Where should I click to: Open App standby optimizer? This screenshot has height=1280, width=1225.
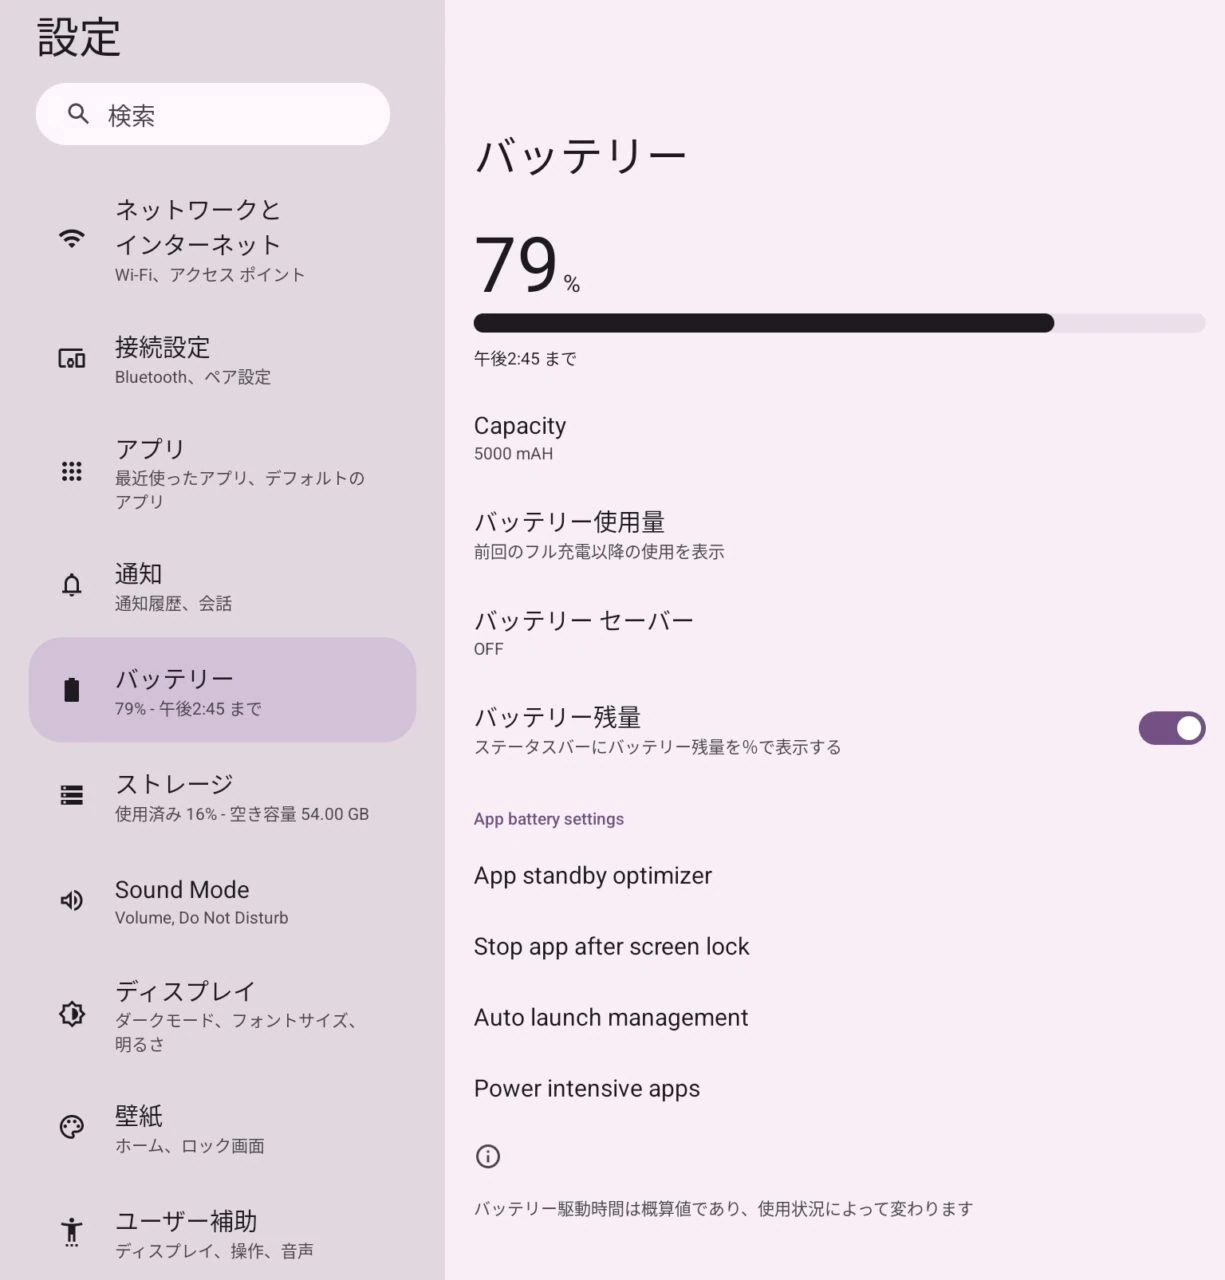[x=593, y=876]
